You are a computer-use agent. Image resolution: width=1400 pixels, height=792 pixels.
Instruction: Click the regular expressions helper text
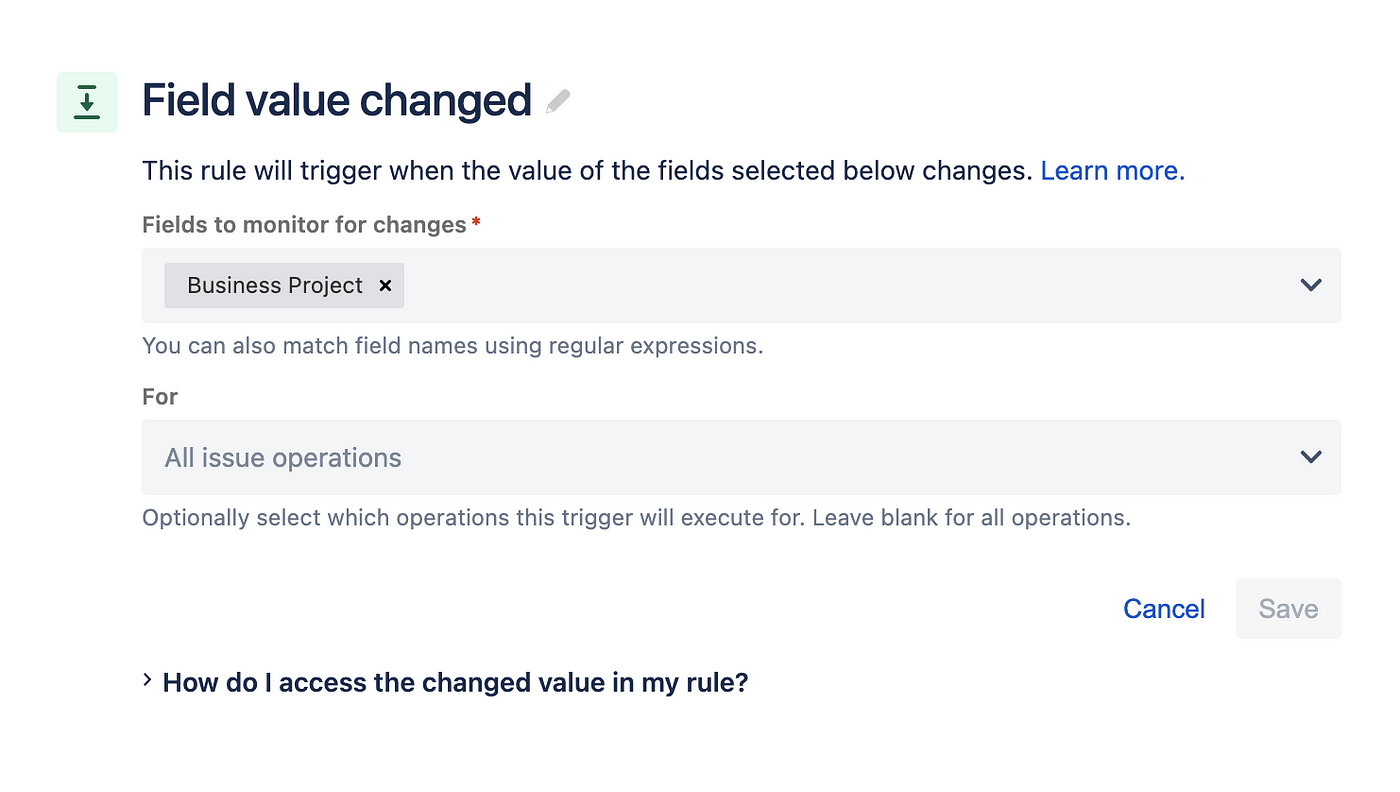pos(453,346)
